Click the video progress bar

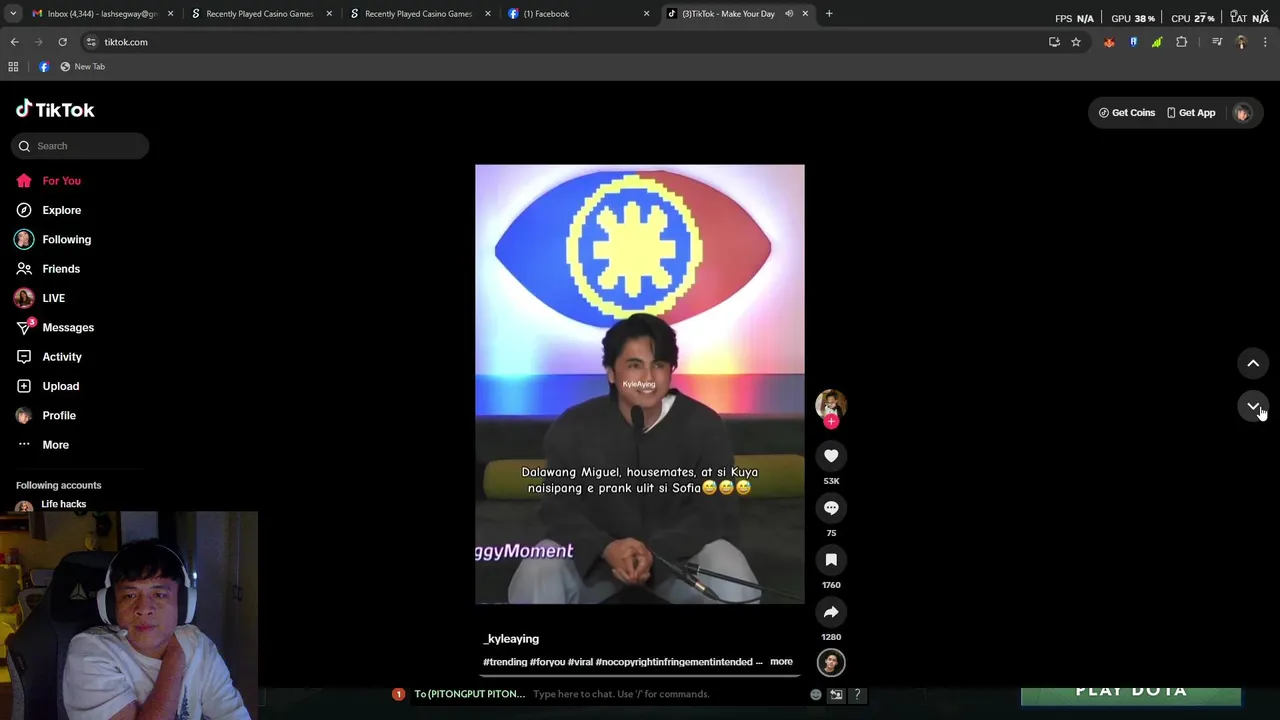point(640,676)
